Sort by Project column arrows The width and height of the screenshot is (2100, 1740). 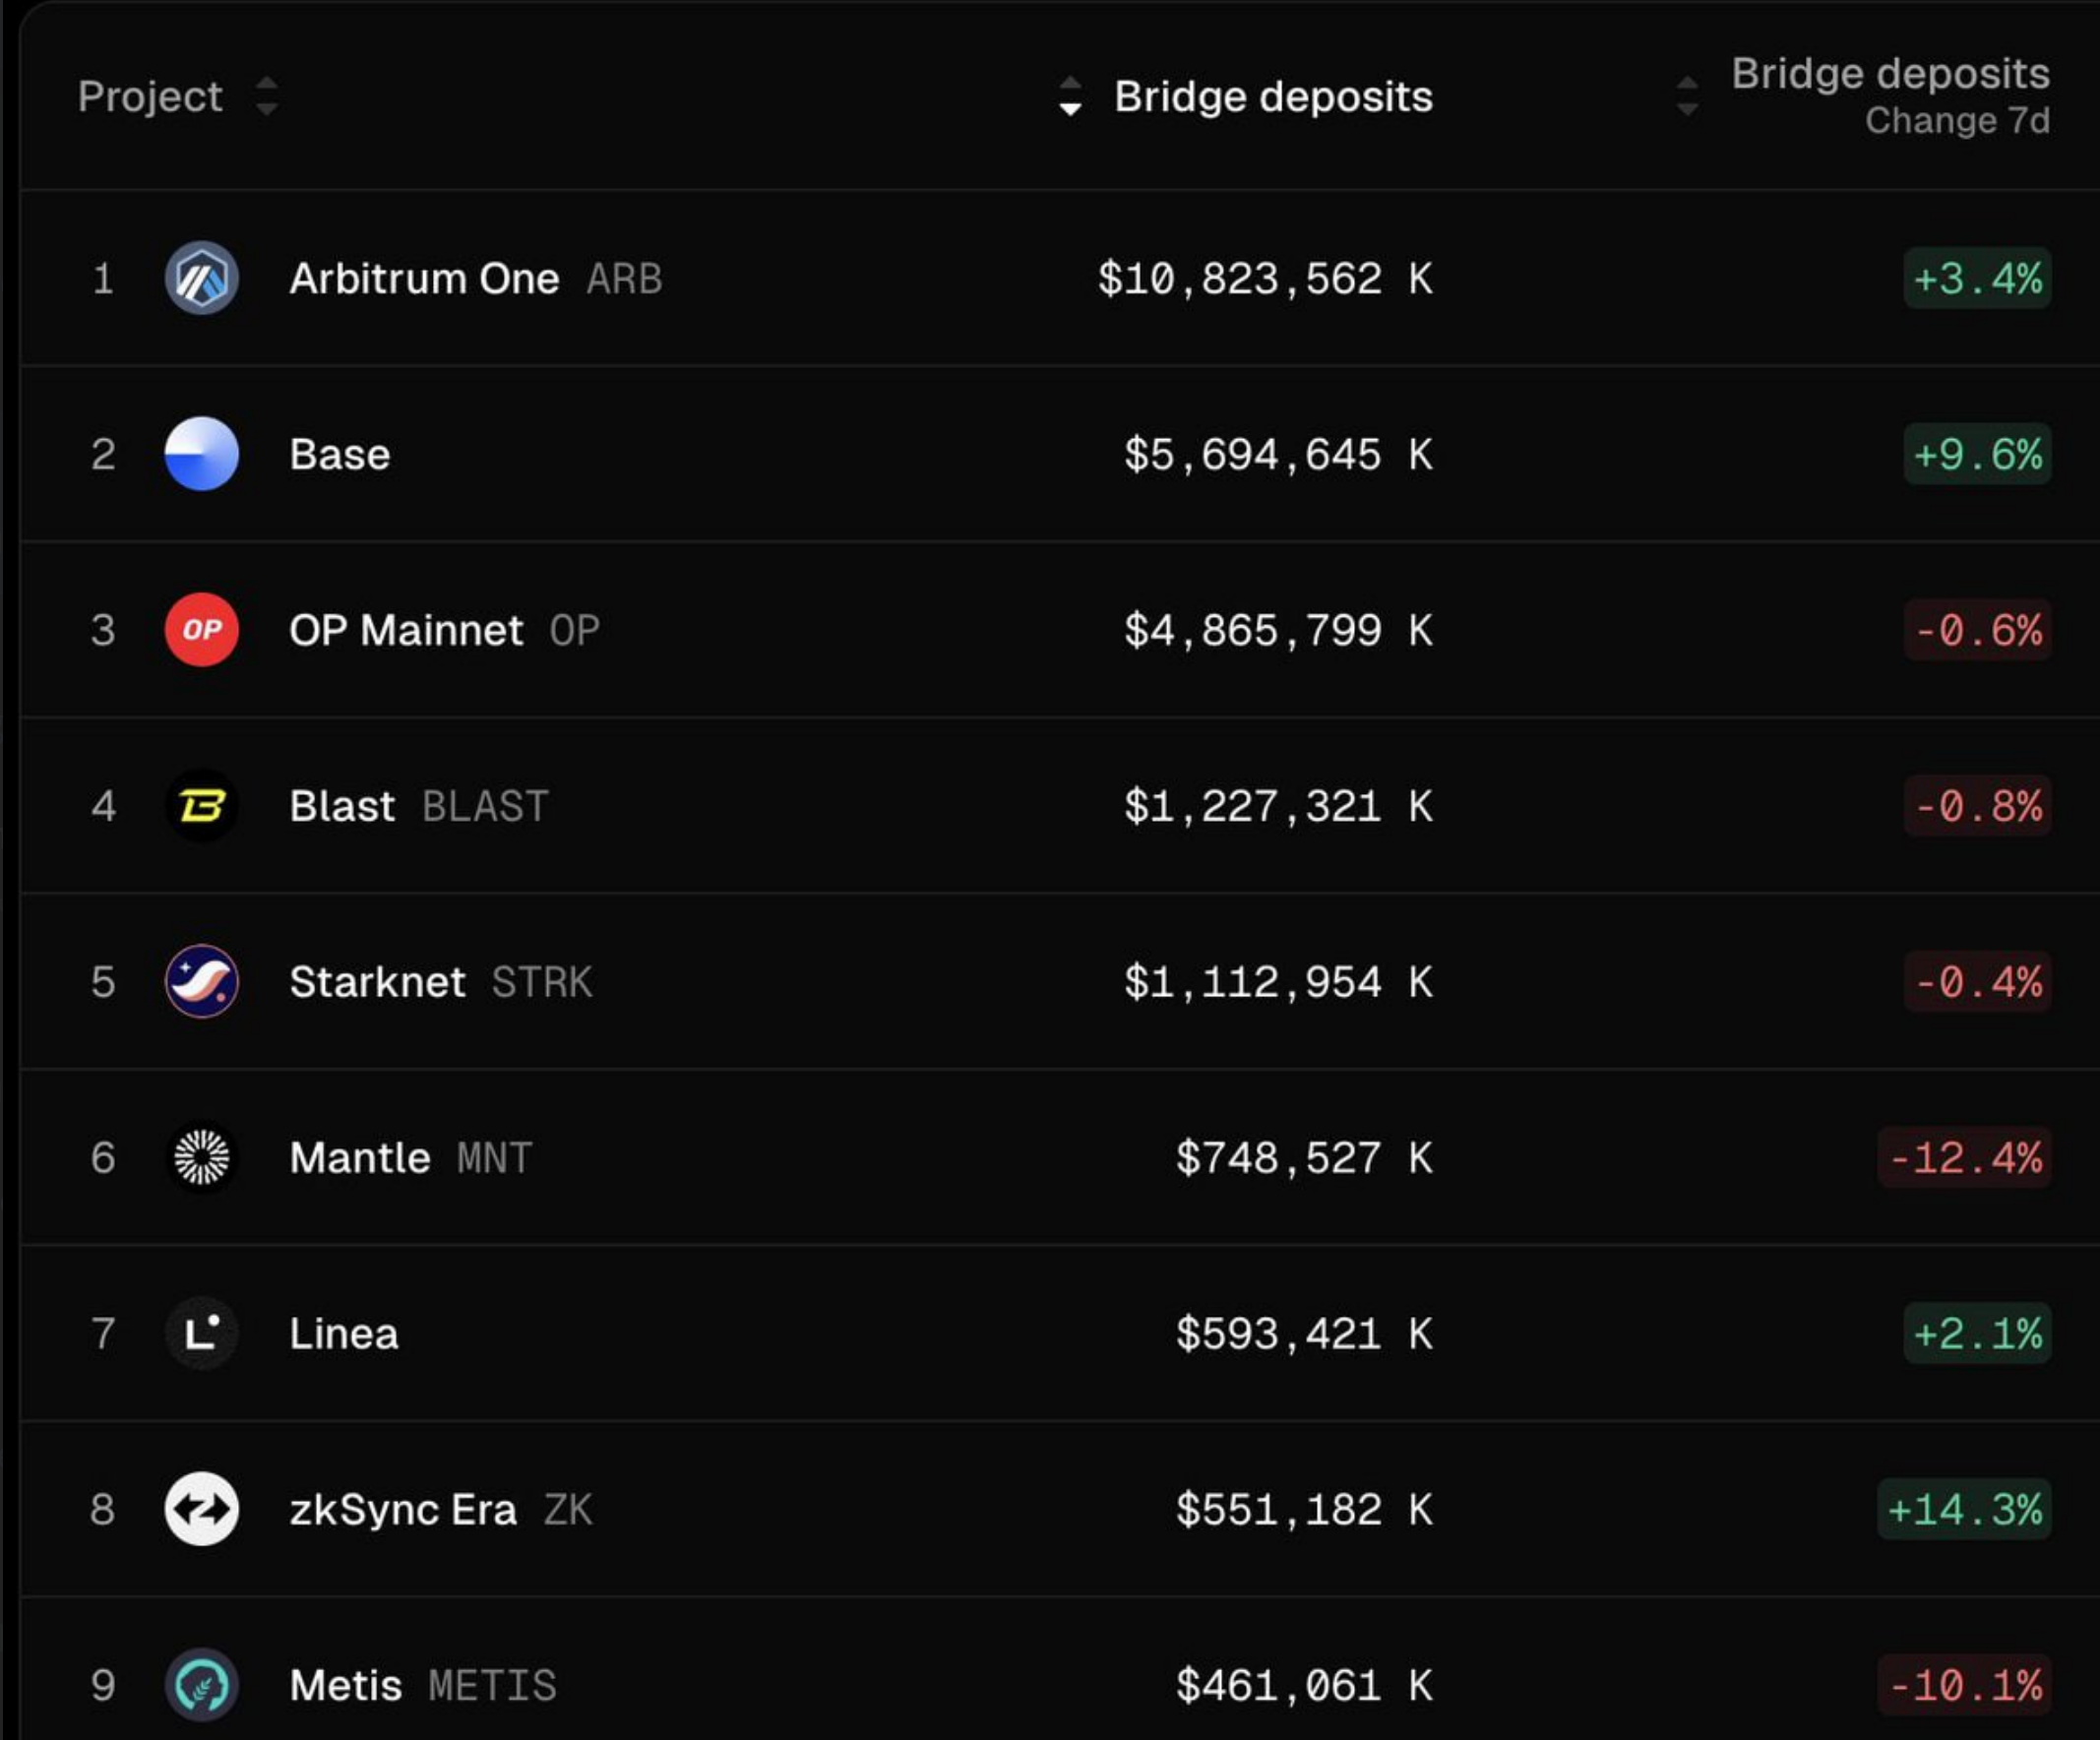(267, 96)
